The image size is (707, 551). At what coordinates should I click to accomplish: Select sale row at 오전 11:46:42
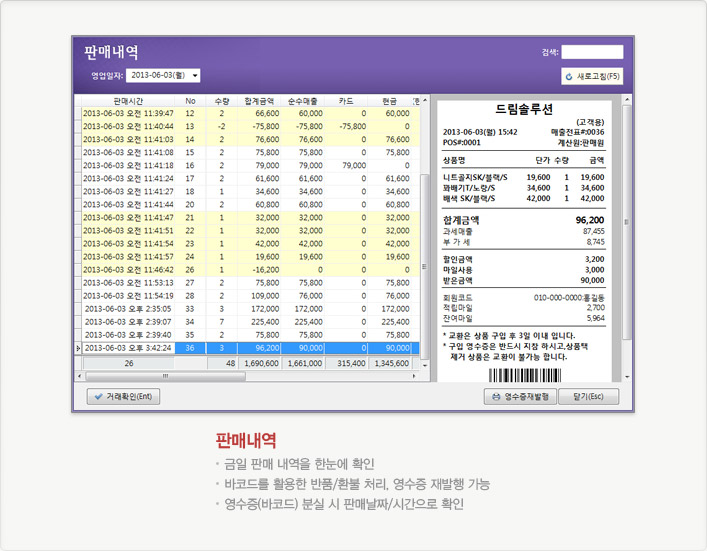[x=247, y=270]
